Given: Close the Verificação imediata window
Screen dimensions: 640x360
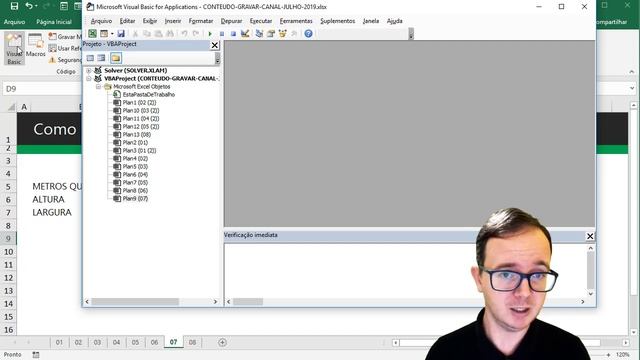Looking at the screenshot, I should 590,236.
